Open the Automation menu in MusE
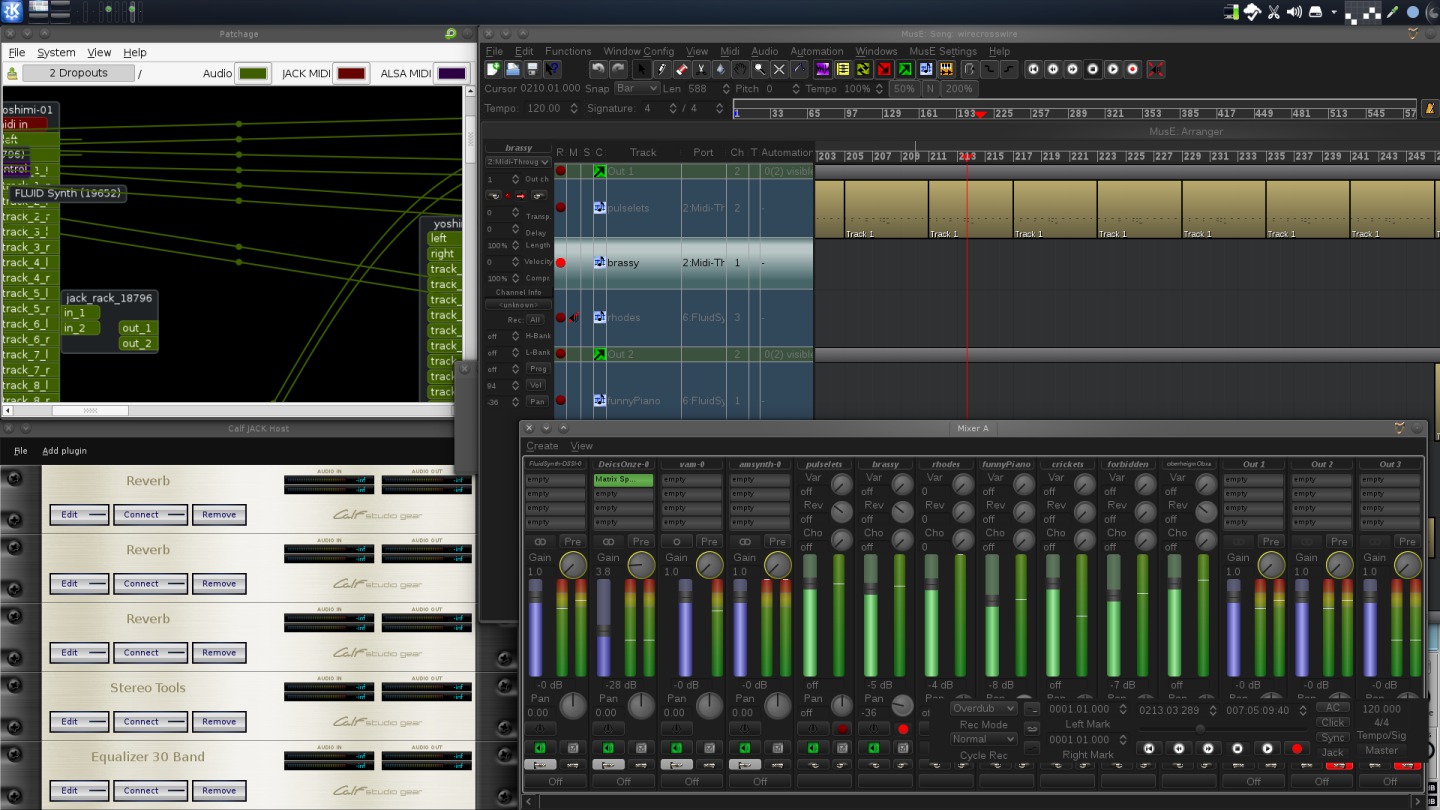 point(816,51)
